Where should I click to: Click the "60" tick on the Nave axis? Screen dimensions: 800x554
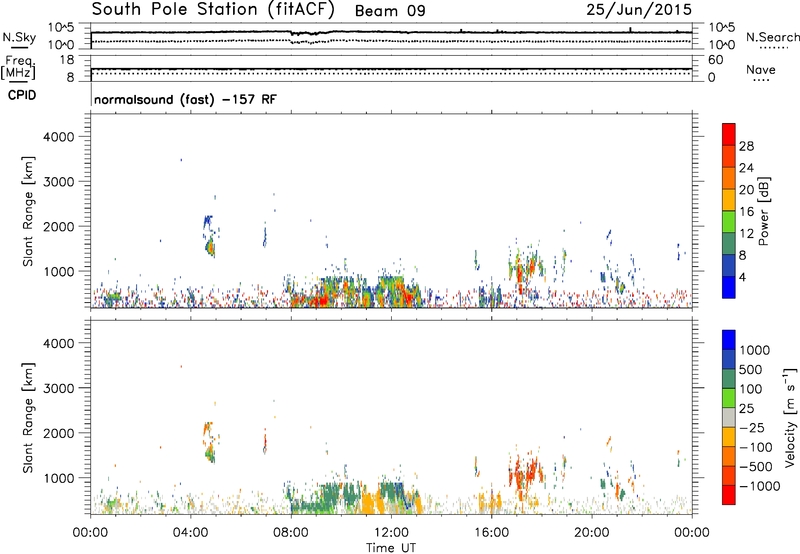[715, 60]
